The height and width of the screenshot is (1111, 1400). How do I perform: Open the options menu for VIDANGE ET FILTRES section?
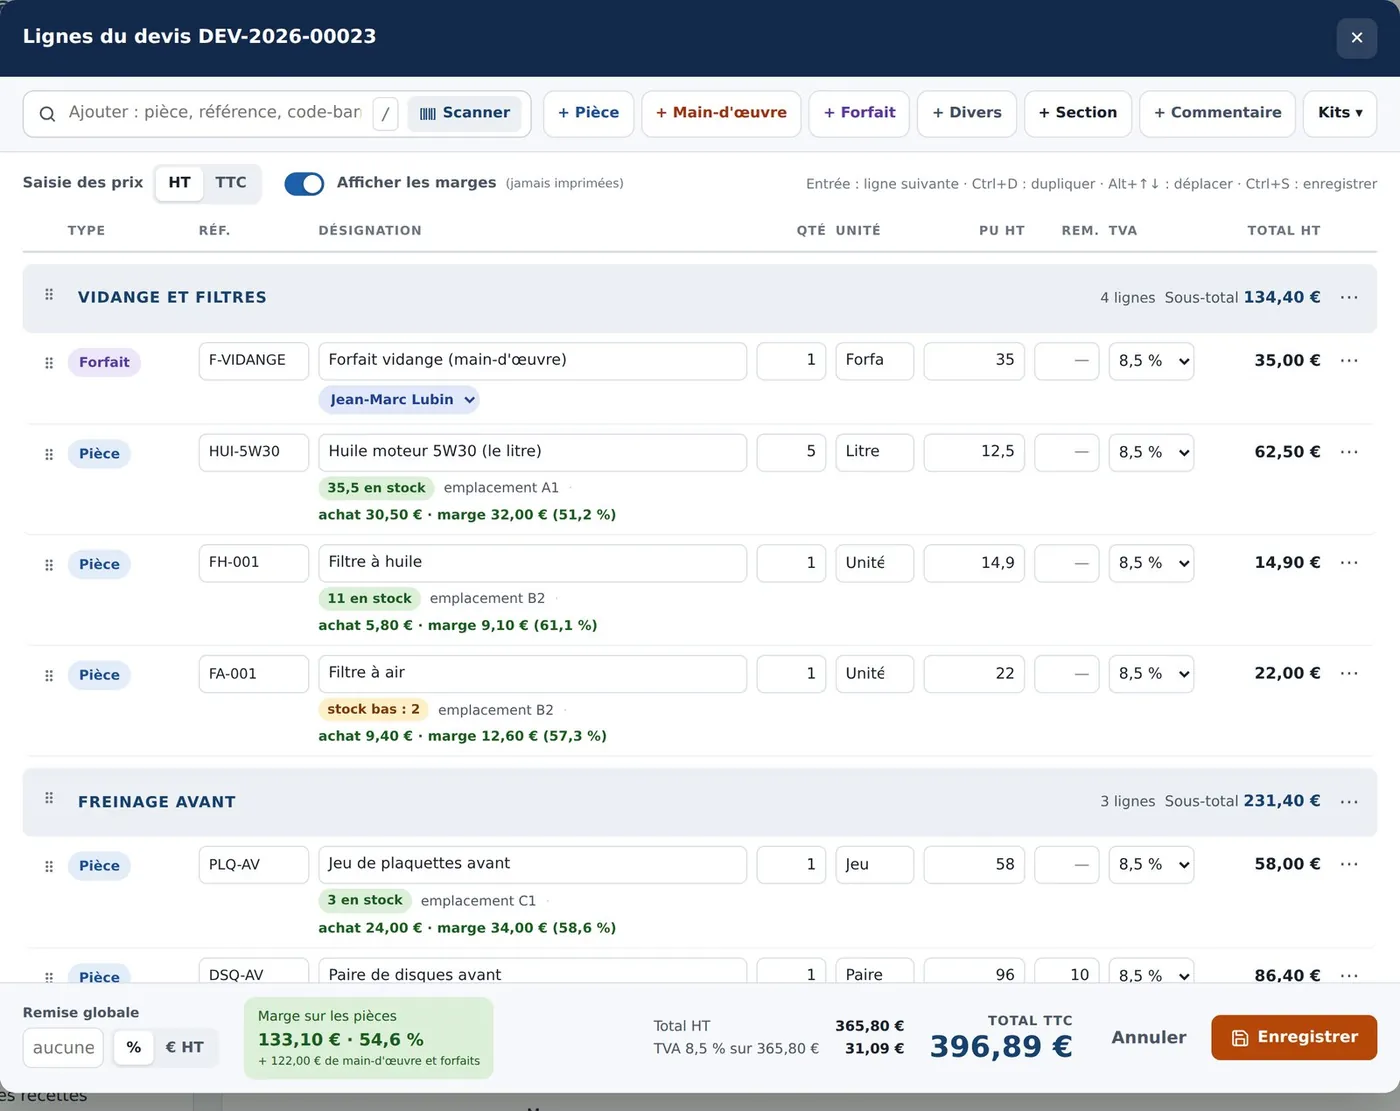point(1349,297)
